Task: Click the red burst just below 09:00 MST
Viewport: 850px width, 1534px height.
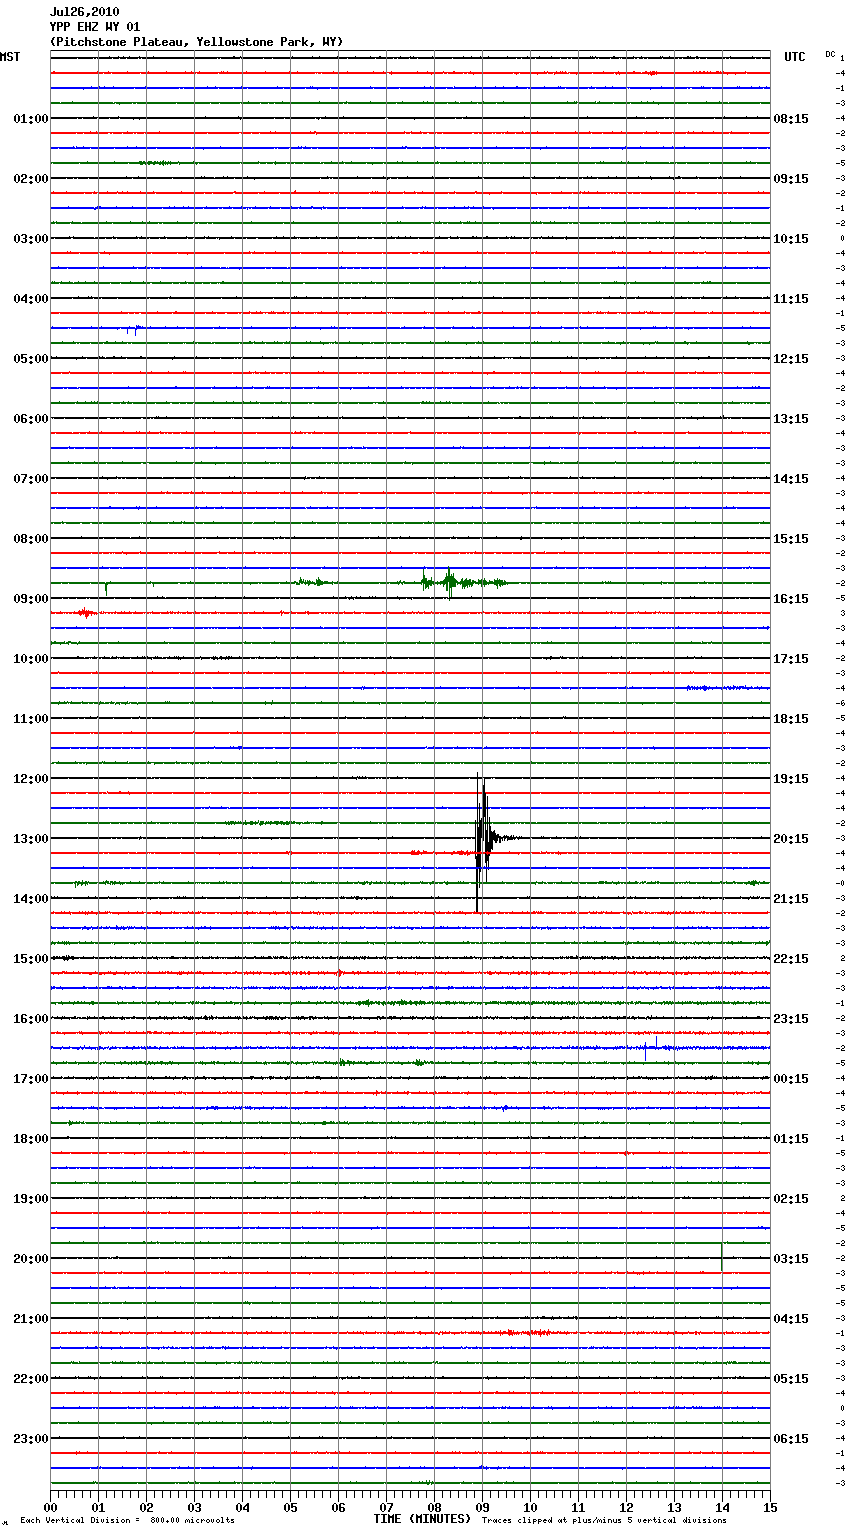Action: pyautogui.click(x=86, y=613)
